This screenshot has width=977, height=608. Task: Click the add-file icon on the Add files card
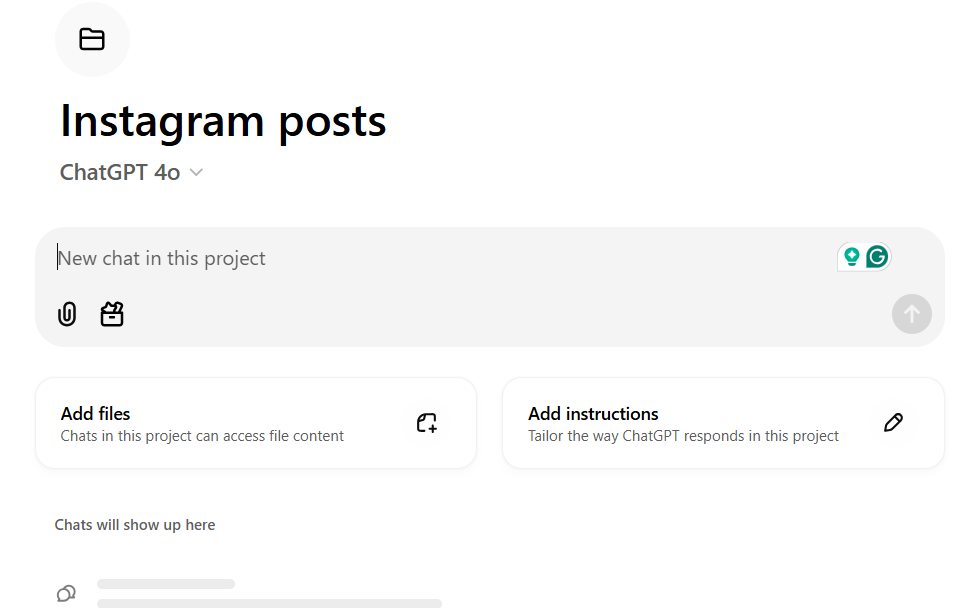point(426,422)
